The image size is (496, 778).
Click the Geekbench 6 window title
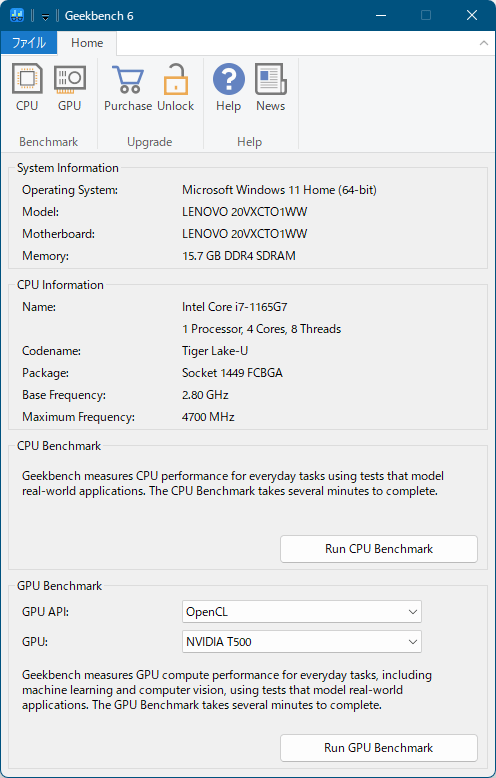pyautogui.click(x=99, y=16)
